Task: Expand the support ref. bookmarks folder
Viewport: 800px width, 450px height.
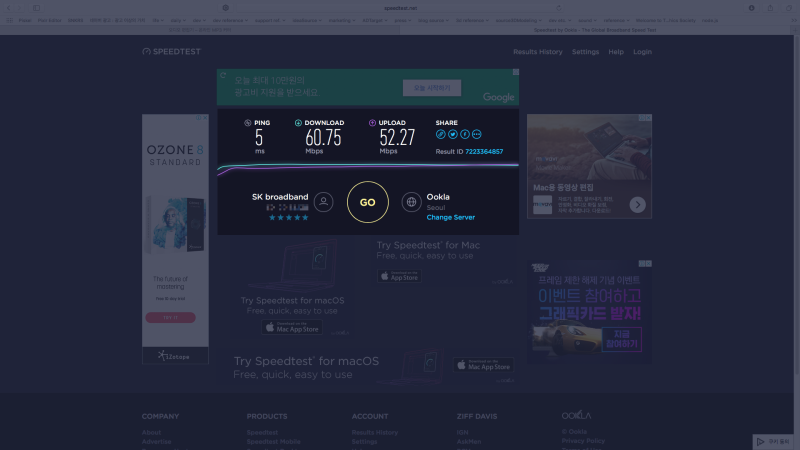Action: pos(270,20)
